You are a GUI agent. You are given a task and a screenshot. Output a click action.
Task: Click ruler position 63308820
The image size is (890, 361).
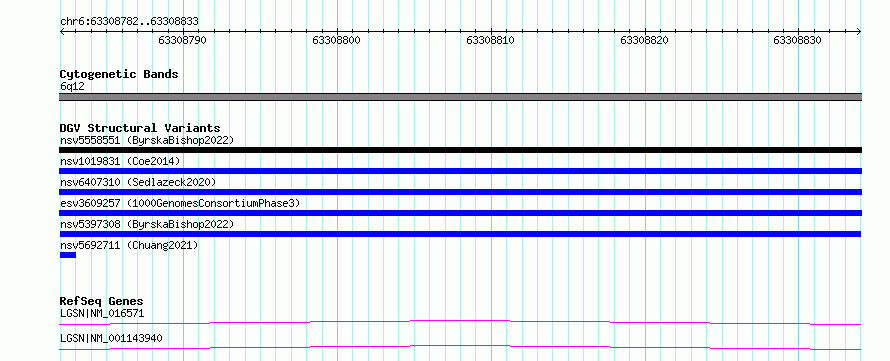[x=644, y=40]
